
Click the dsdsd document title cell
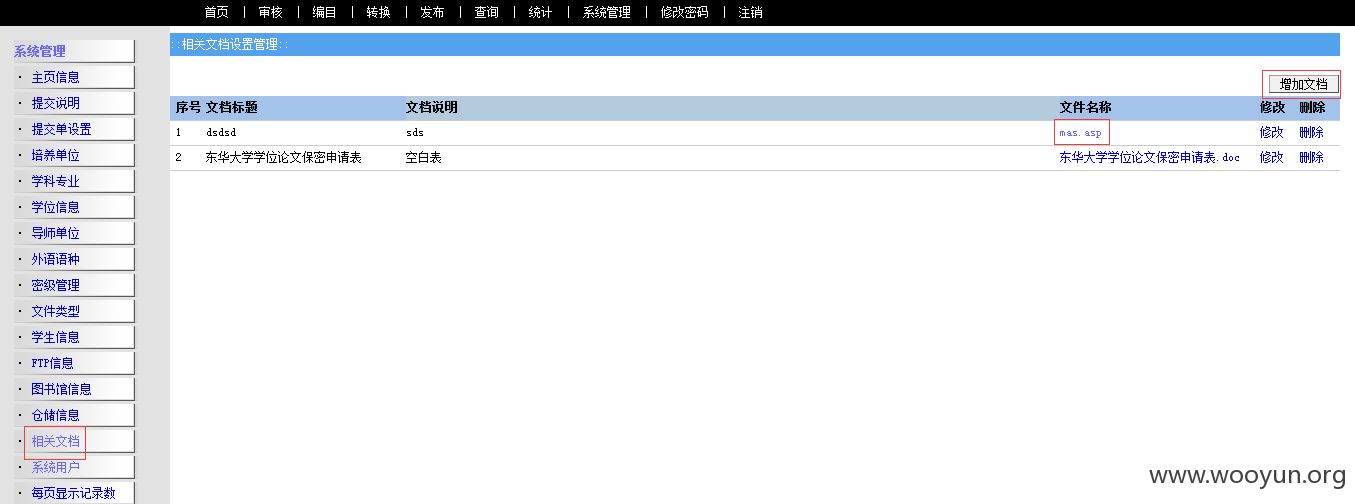pos(220,133)
